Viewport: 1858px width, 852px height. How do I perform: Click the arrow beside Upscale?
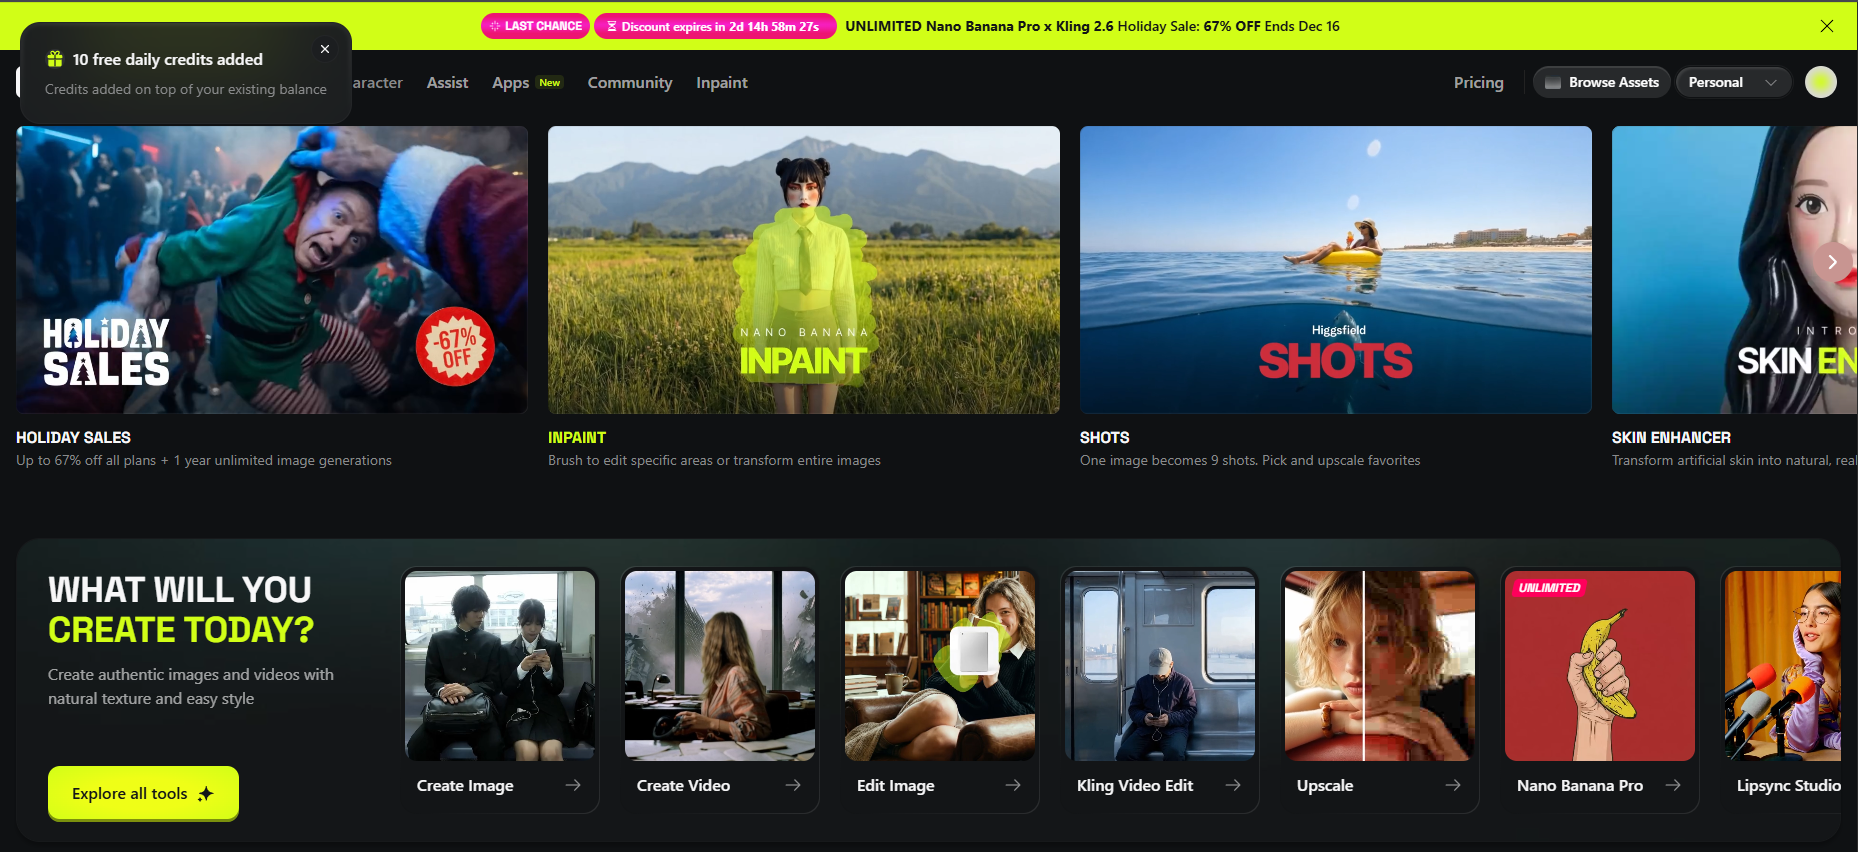[1453, 785]
